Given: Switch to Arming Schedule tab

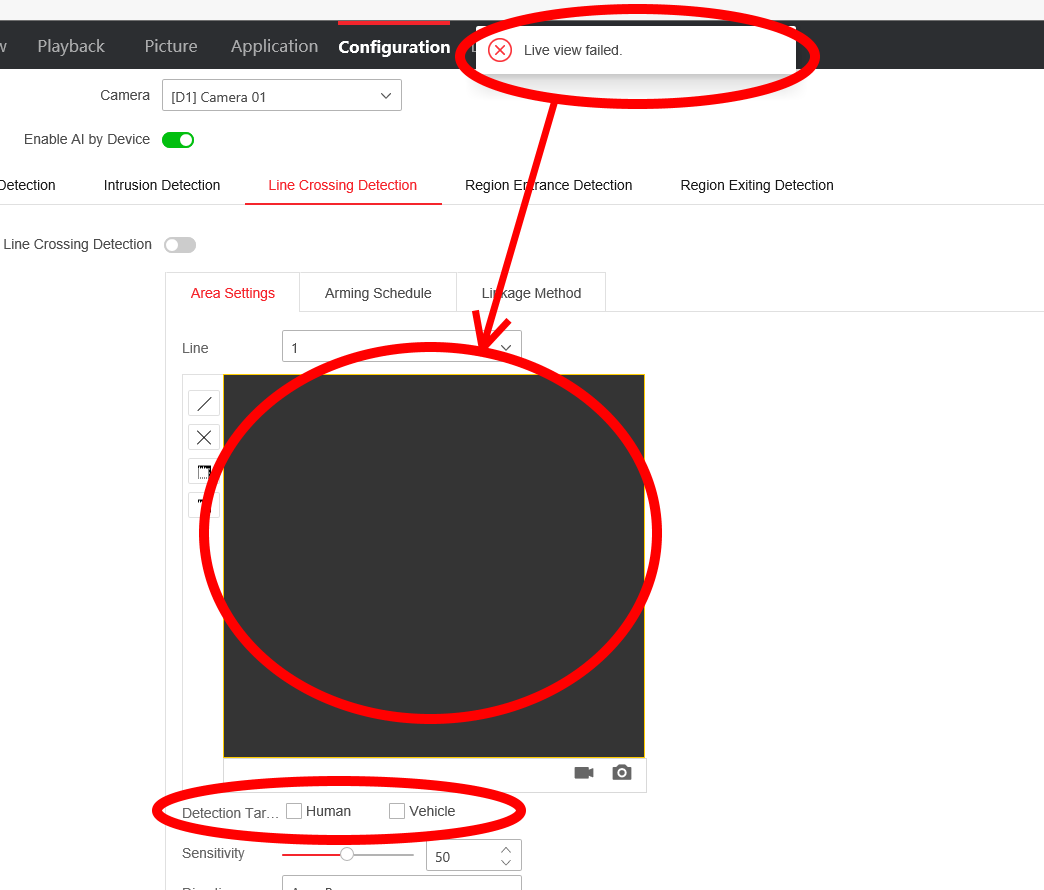Looking at the screenshot, I should point(378,293).
